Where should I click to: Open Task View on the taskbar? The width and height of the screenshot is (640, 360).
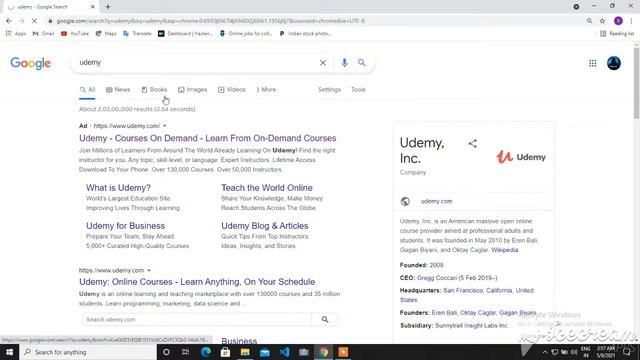point(185,352)
